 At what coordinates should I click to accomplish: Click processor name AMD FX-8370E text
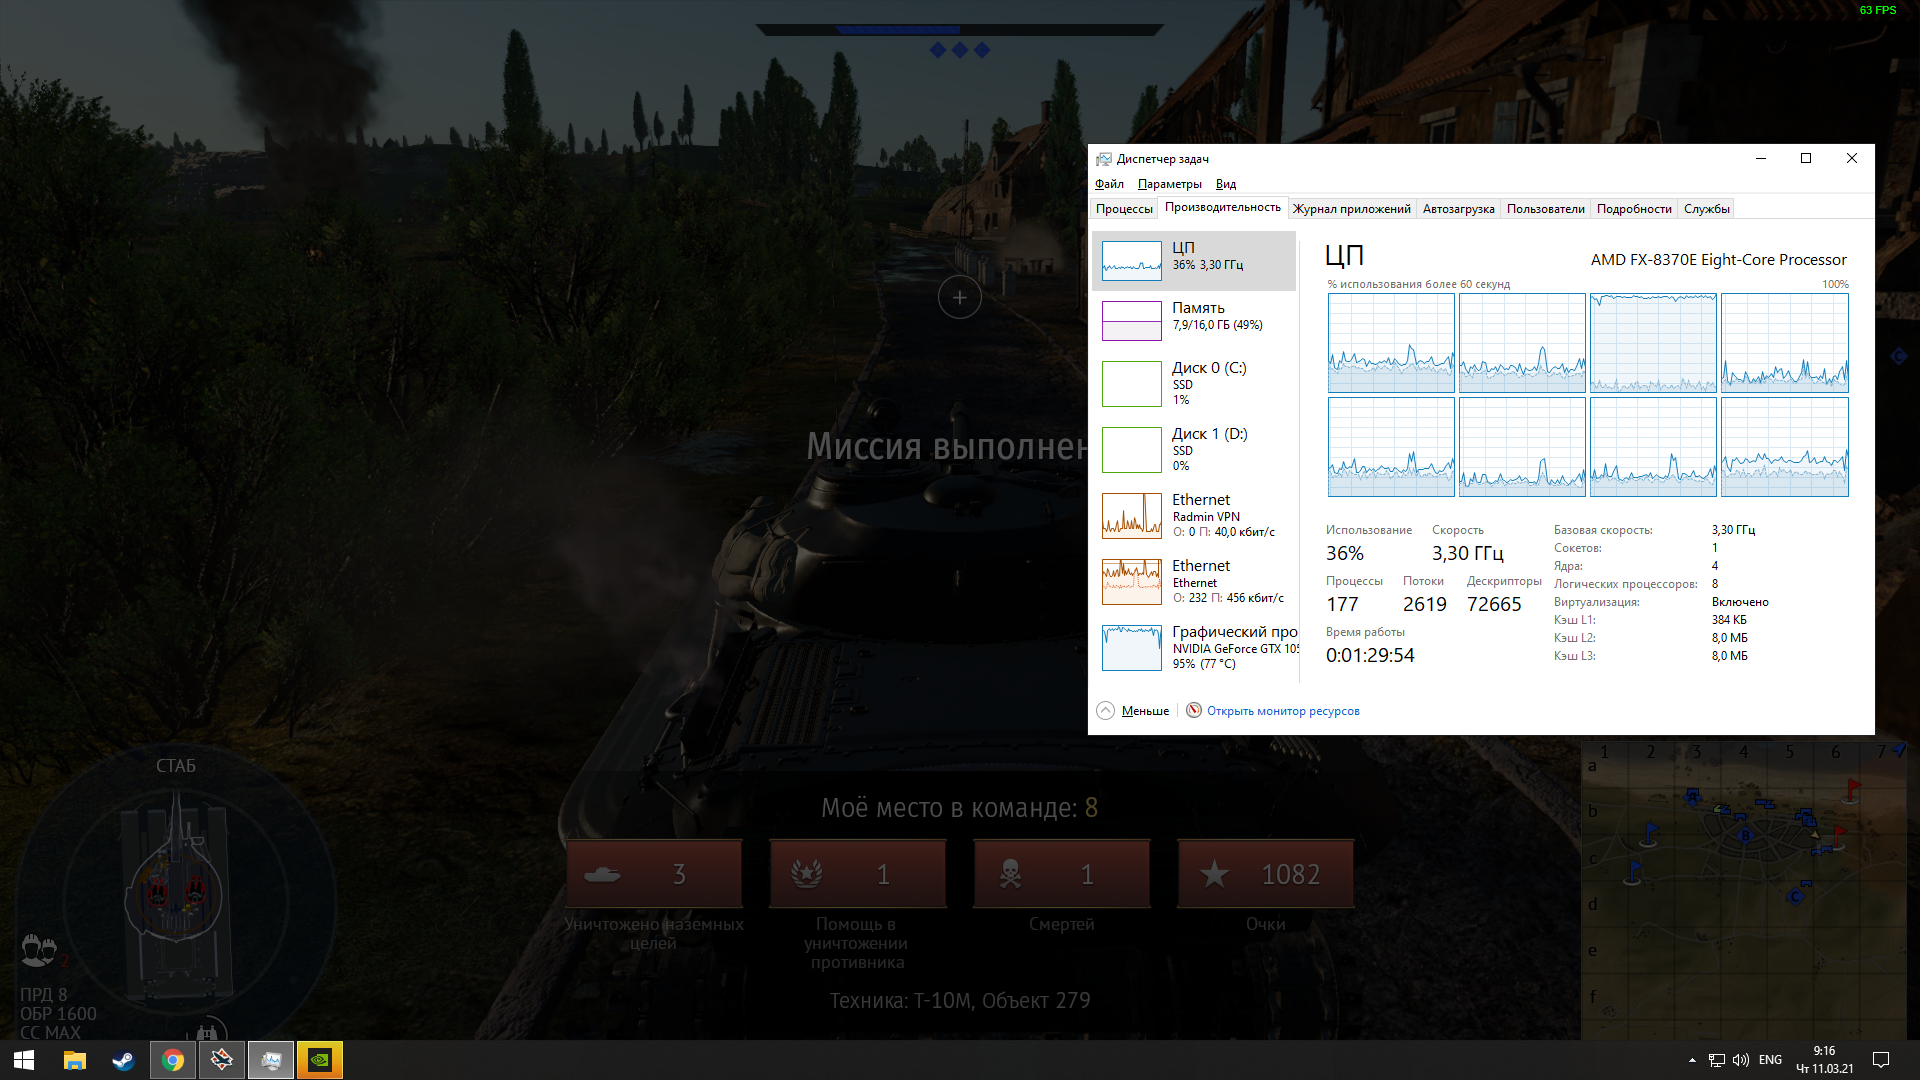[1719, 260]
